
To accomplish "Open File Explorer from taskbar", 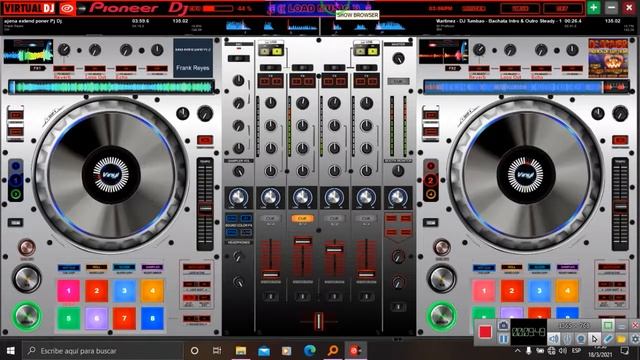I will [x=241, y=351].
